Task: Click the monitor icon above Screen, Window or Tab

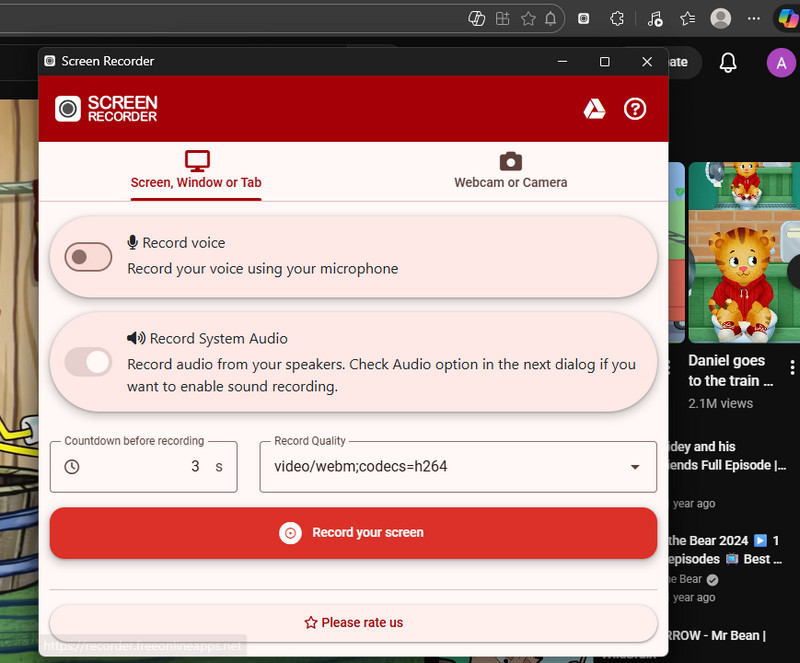Action: 196,158
